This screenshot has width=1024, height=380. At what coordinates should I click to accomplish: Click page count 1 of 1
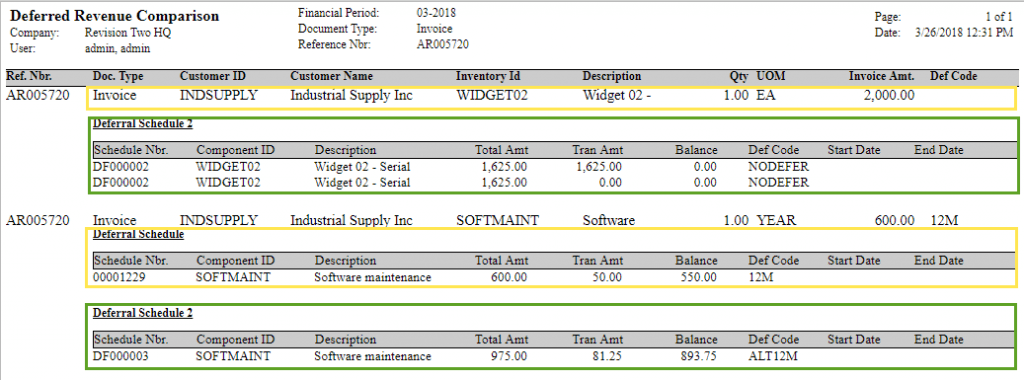pyautogui.click(x=999, y=18)
